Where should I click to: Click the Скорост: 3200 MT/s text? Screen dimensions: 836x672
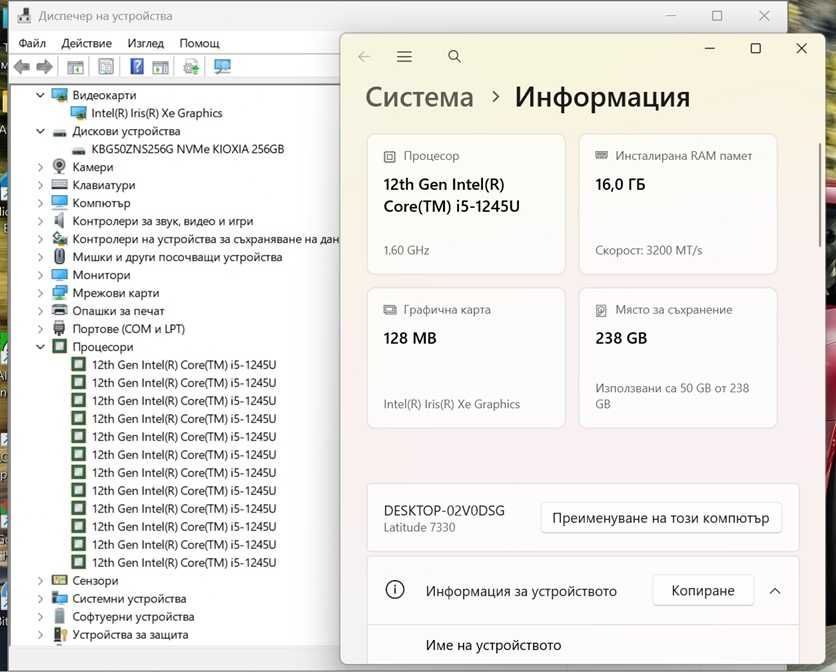pyautogui.click(x=648, y=251)
